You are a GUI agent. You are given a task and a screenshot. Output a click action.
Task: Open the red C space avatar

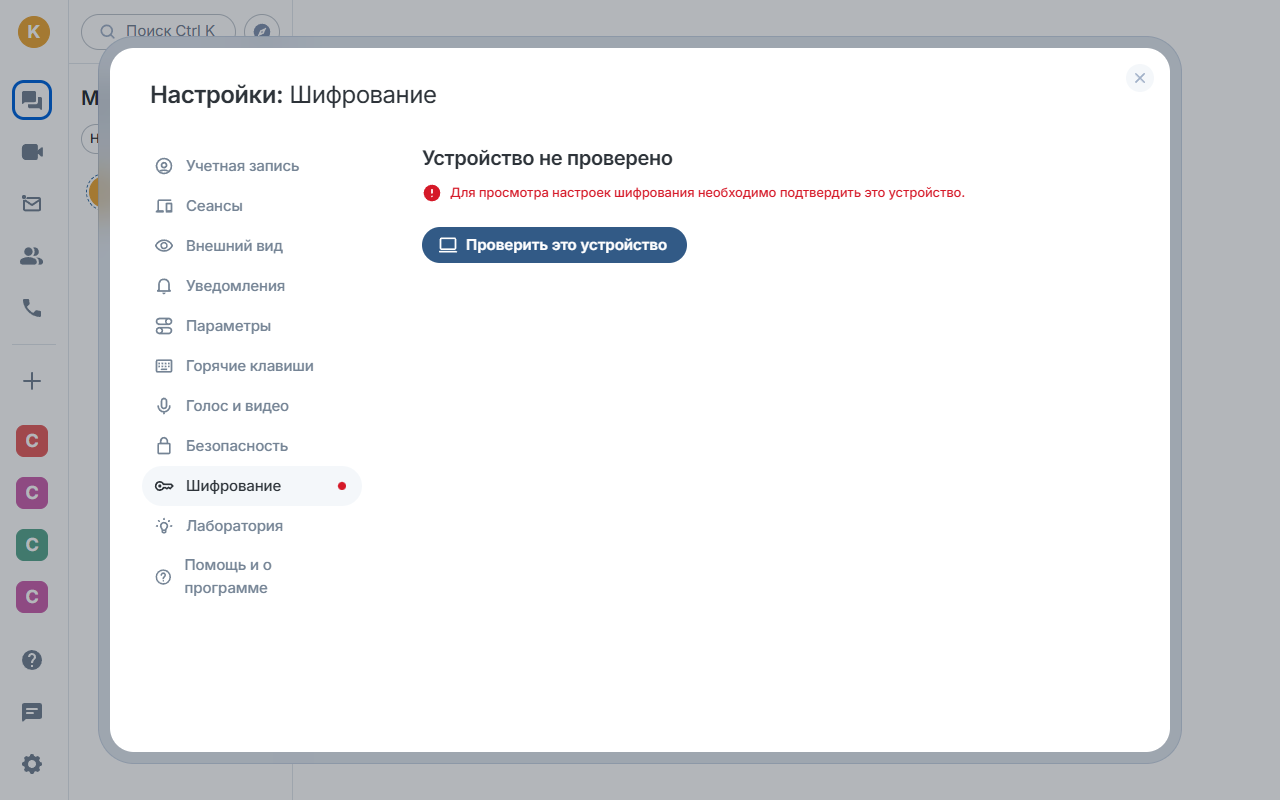32,441
